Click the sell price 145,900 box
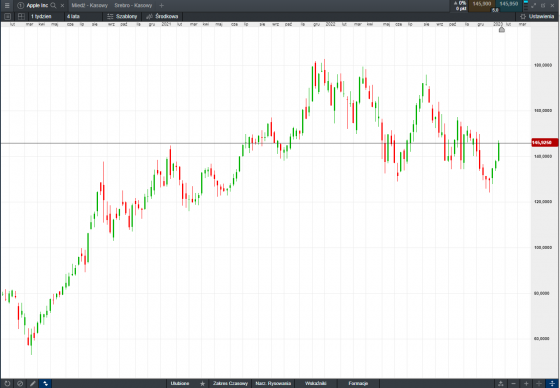Image resolution: width=560 pixels, height=388 pixels. coord(481,6)
